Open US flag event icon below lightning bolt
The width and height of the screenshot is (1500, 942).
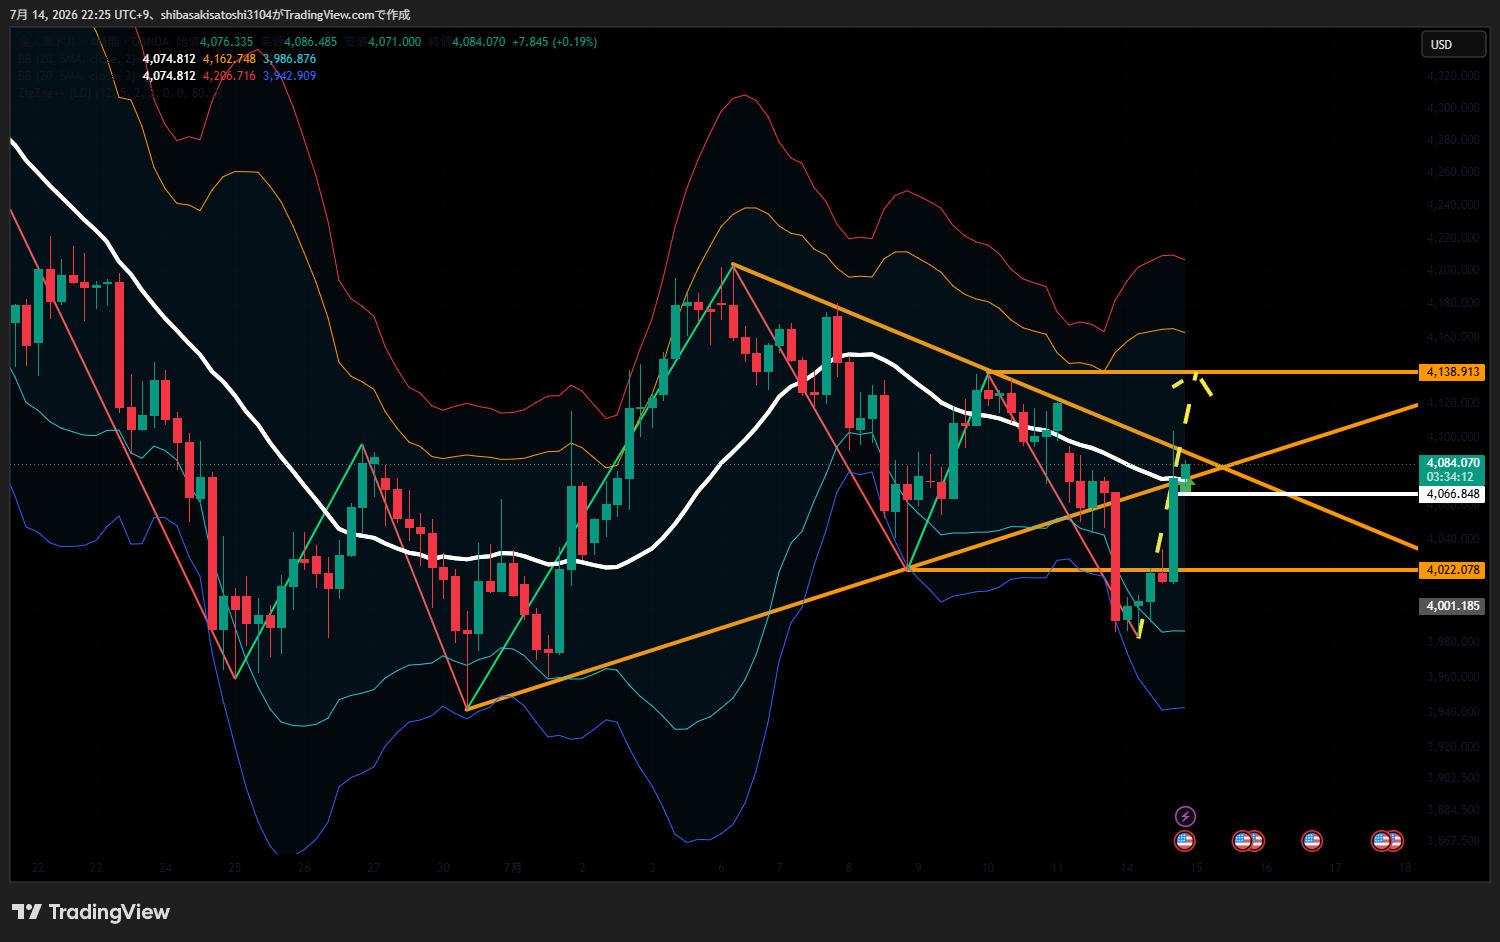1185,841
